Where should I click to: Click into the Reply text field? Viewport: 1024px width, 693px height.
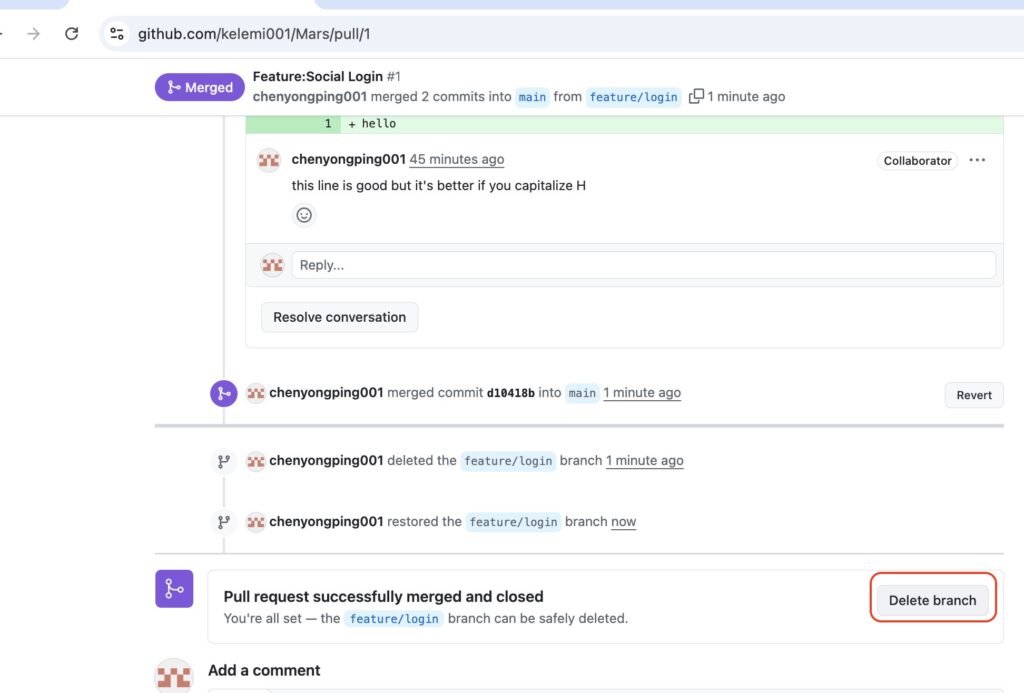coord(642,265)
